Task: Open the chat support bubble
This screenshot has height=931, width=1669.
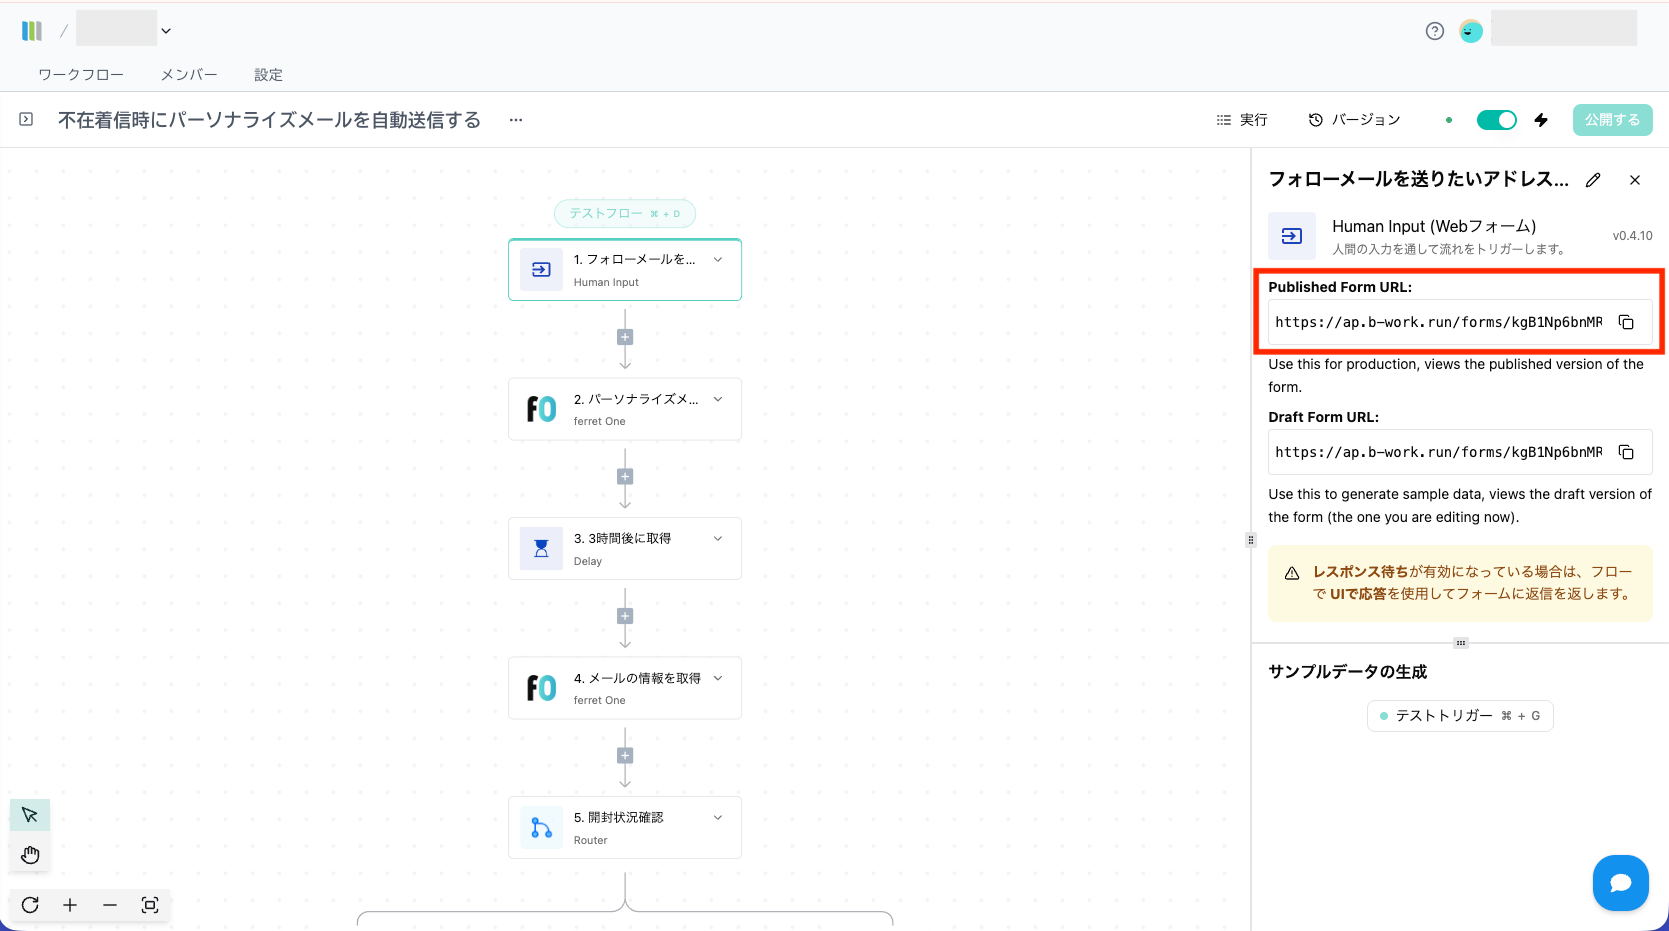Action: coord(1620,883)
